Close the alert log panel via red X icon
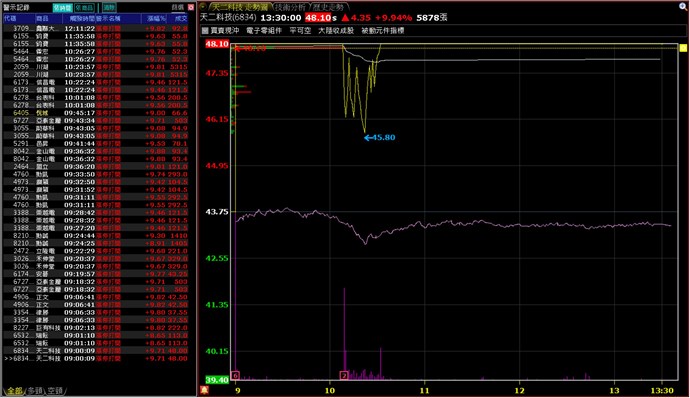 [191, 7]
